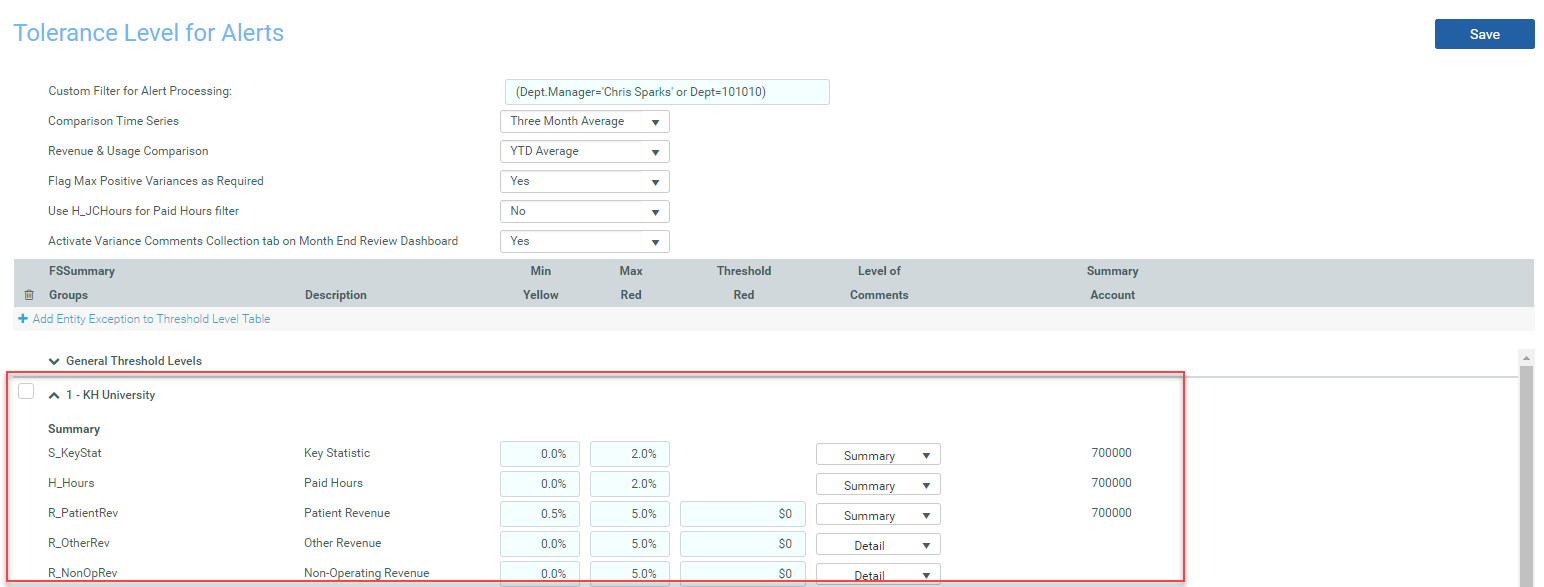Click the plus icon for adding entity exception
This screenshot has width=1544, height=587.
pos(23,319)
